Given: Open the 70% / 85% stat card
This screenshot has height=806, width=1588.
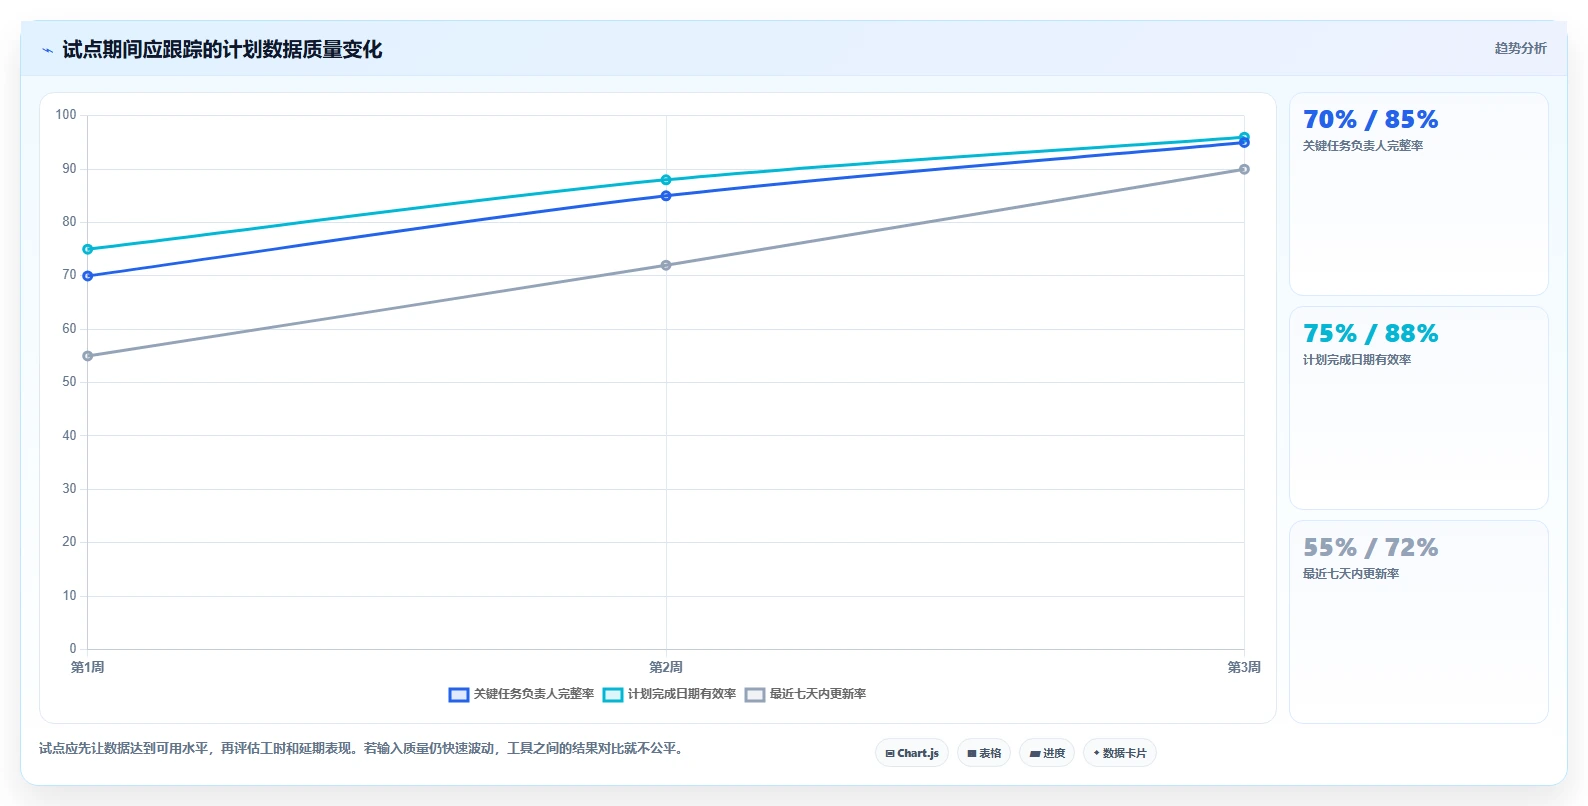Looking at the screenshot, I should (1419, 194).
